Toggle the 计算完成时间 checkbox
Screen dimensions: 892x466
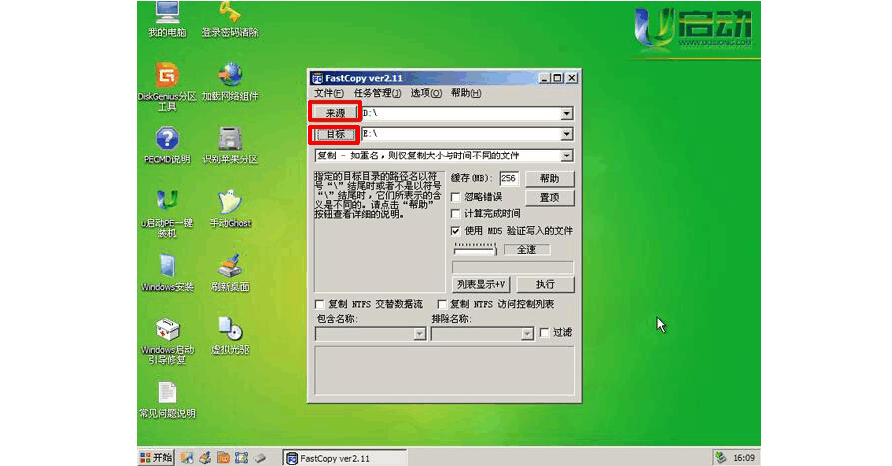[456, 213]
